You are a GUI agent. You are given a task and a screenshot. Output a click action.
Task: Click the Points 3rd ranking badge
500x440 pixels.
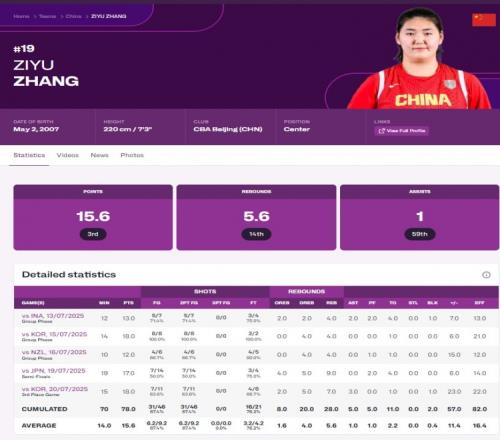(93, 234)
